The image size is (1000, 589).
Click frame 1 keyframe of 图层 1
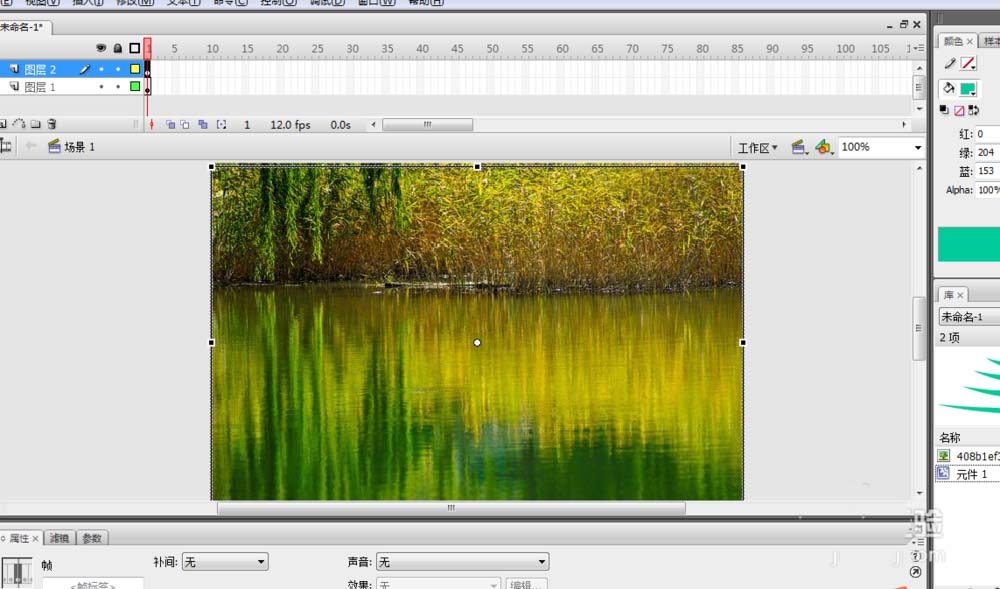[x=147, y=87]
